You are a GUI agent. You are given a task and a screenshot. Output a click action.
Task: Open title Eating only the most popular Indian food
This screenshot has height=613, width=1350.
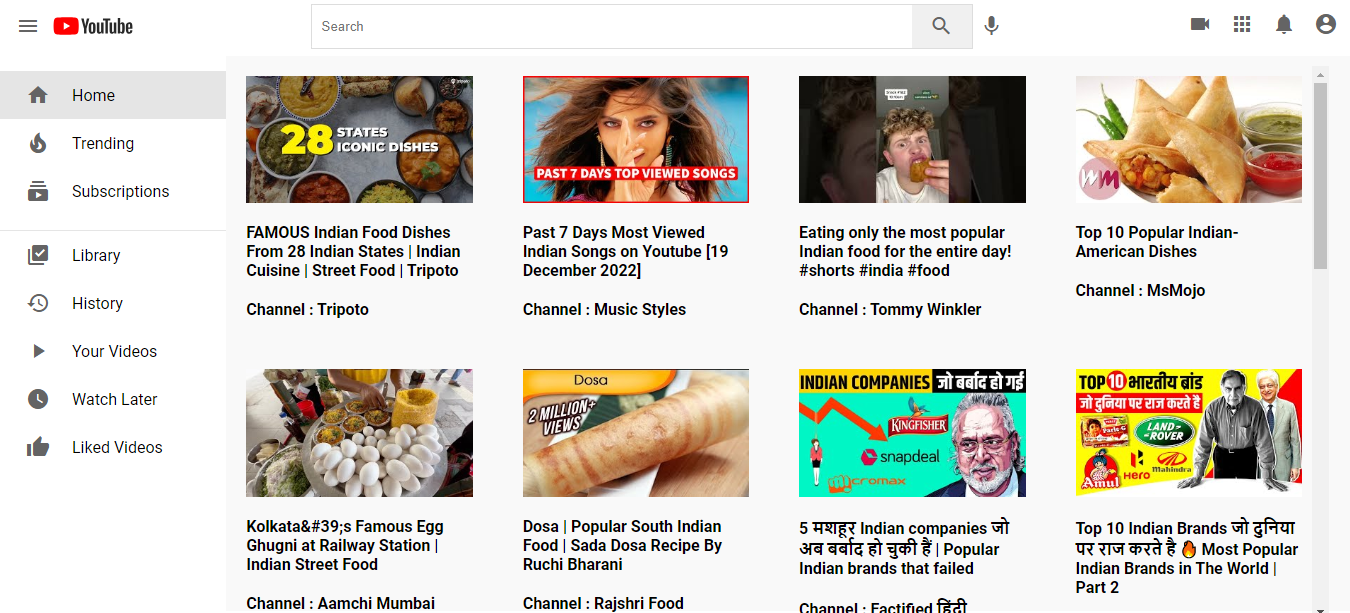pos(905,251)
